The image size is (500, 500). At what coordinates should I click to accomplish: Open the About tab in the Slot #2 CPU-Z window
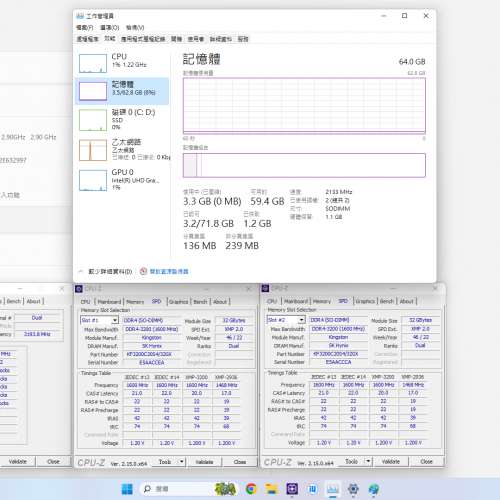pyautogui.click(x=407, y=301)
